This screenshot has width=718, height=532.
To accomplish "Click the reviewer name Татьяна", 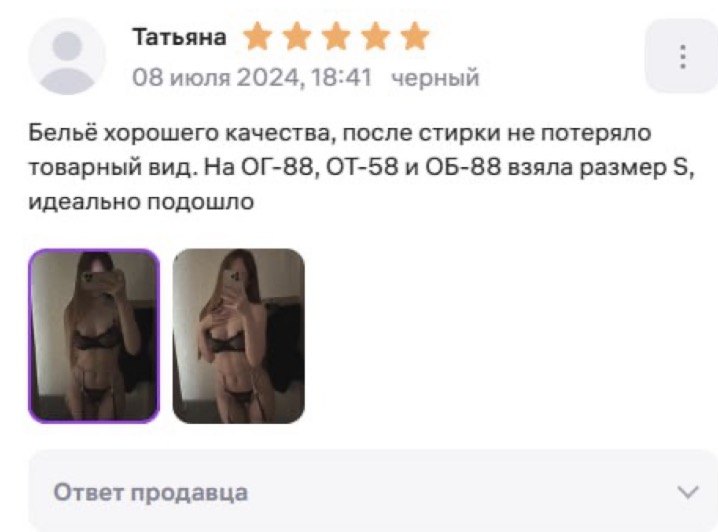I will [180, 37].
